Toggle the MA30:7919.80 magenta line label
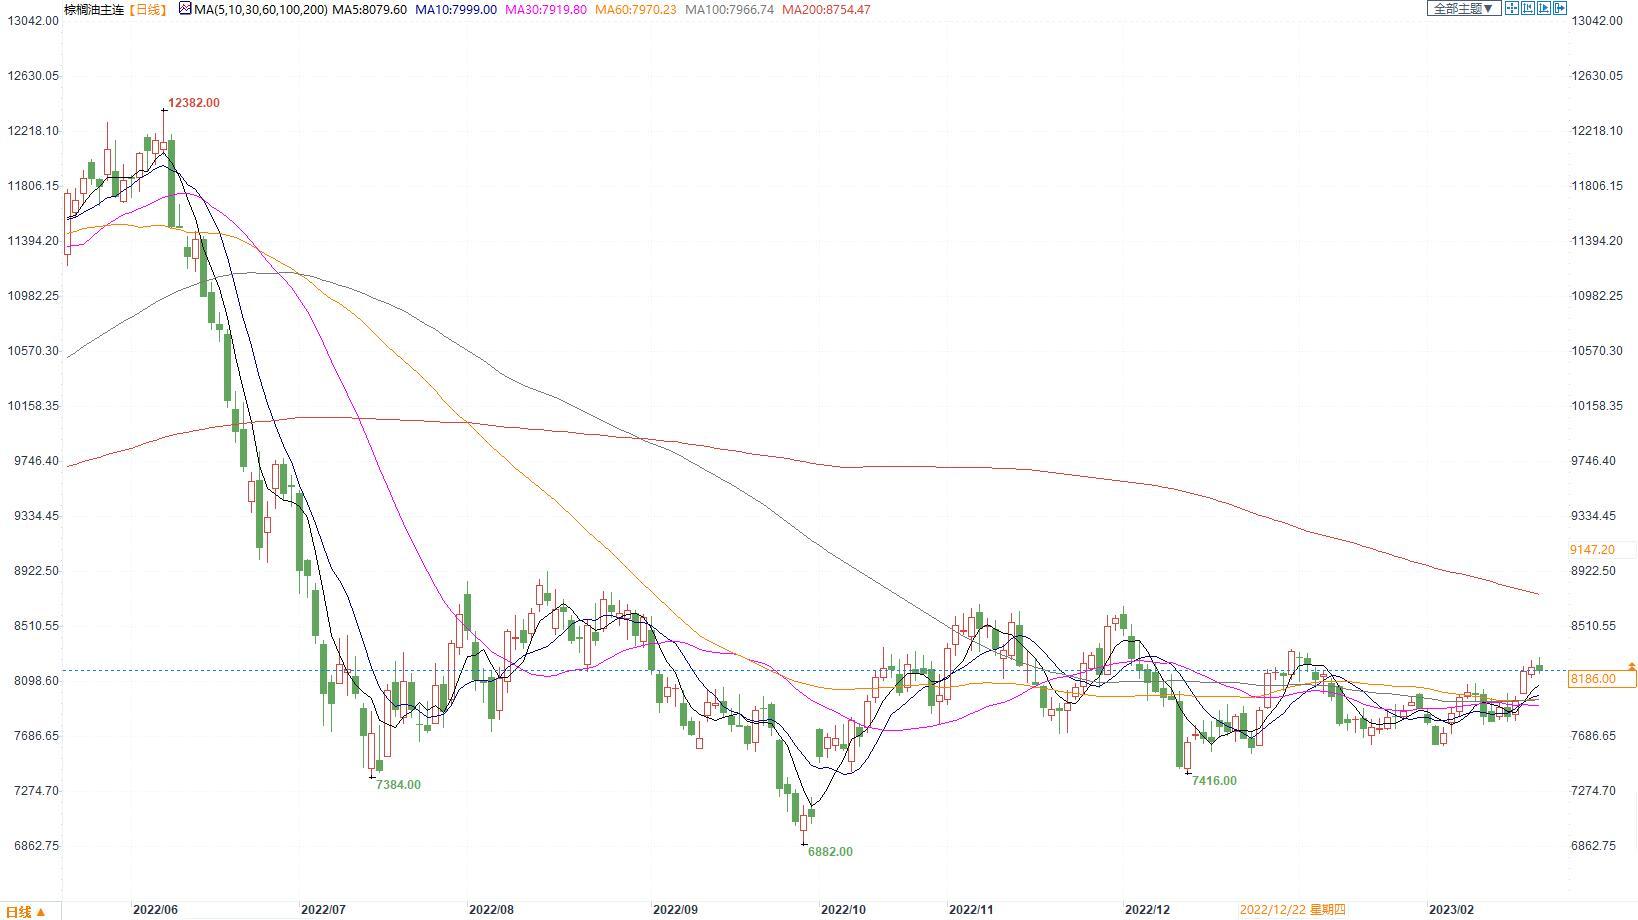Viewport: 1638px width, 920px height. click(546, 9)
